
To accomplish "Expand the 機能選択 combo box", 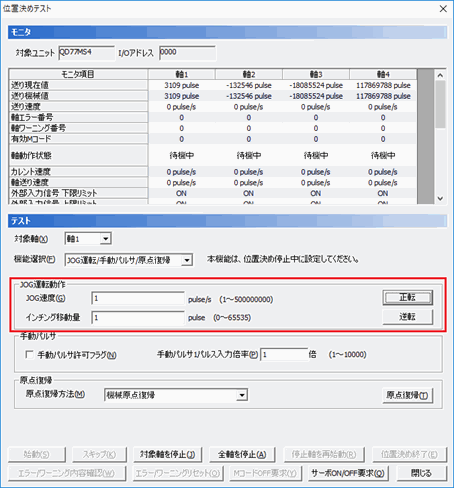I will 187,260.
